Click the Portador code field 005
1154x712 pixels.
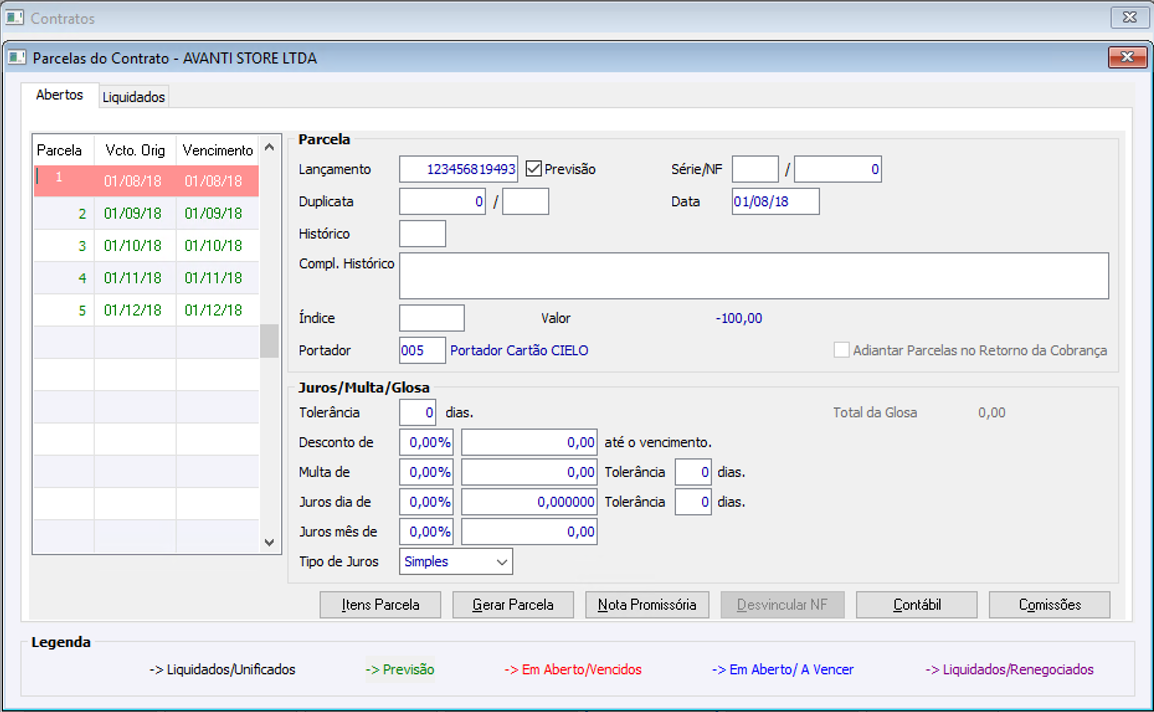(x=421, y=350)
